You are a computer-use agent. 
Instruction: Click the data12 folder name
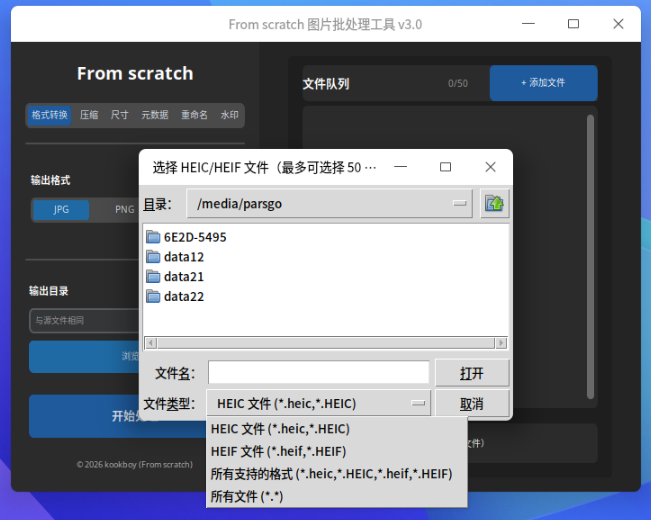pyautogui.click(x=184, y=257)
